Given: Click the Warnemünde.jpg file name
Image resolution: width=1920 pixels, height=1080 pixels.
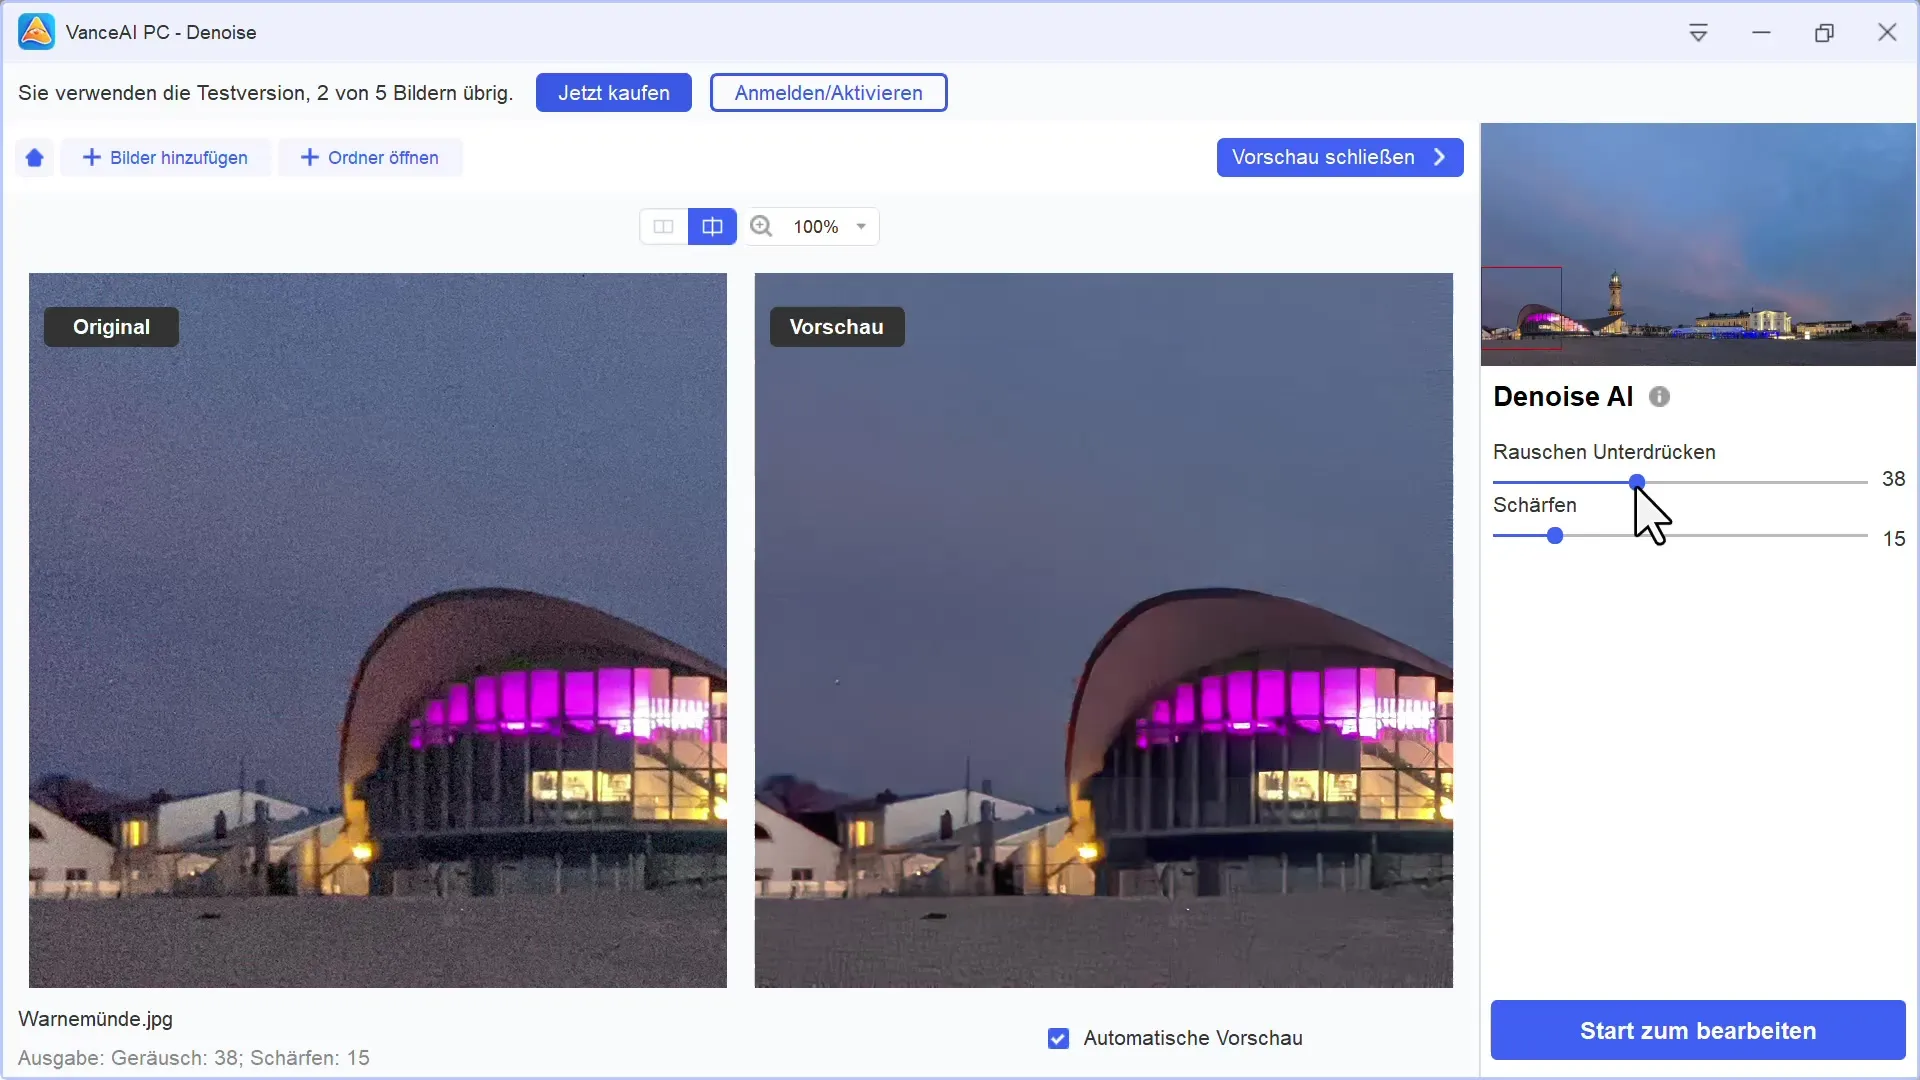Looking at the screenshot, I should pos(95,1019).
